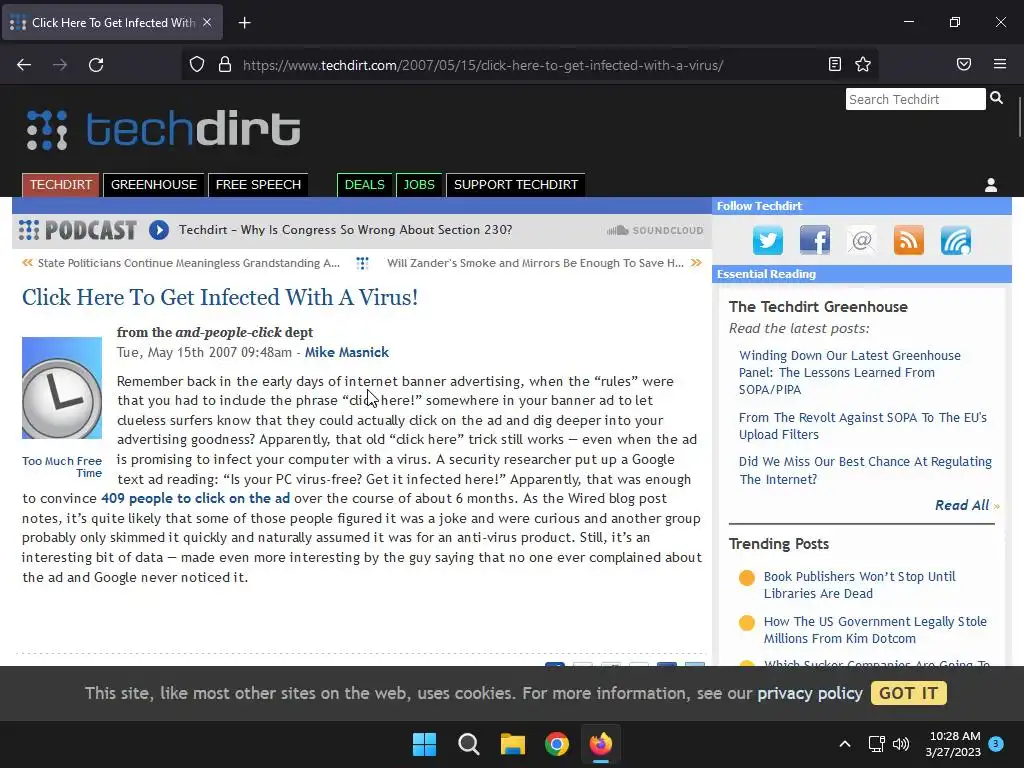Click the address bar URL

pos(483,65)
